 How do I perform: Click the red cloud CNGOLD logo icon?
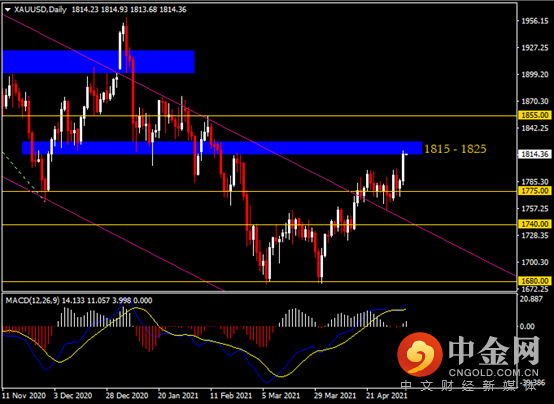click(420, 354)
